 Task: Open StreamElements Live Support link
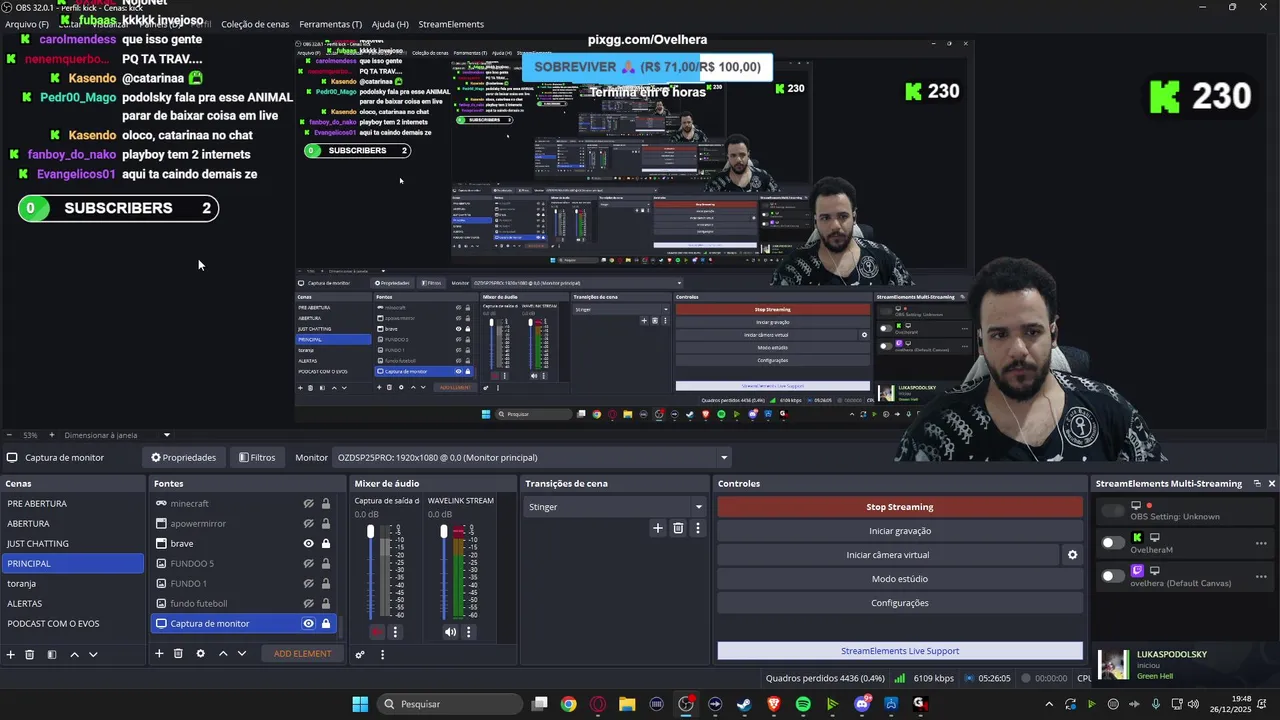900,651
